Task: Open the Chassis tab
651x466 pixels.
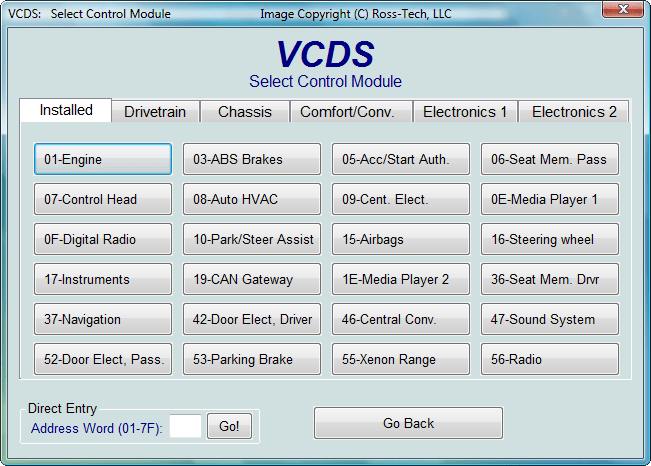Action: point(245,112)
